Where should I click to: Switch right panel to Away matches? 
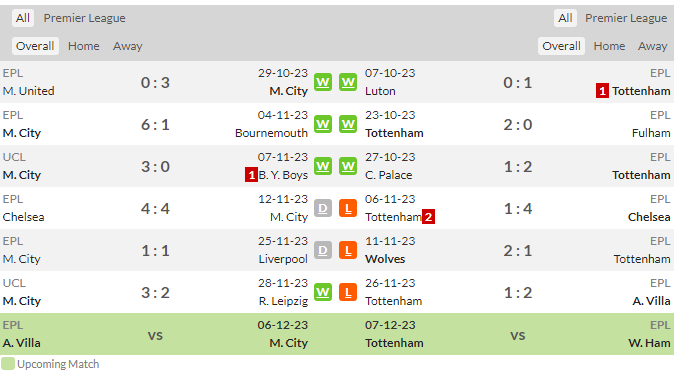(x=653, y=46)
